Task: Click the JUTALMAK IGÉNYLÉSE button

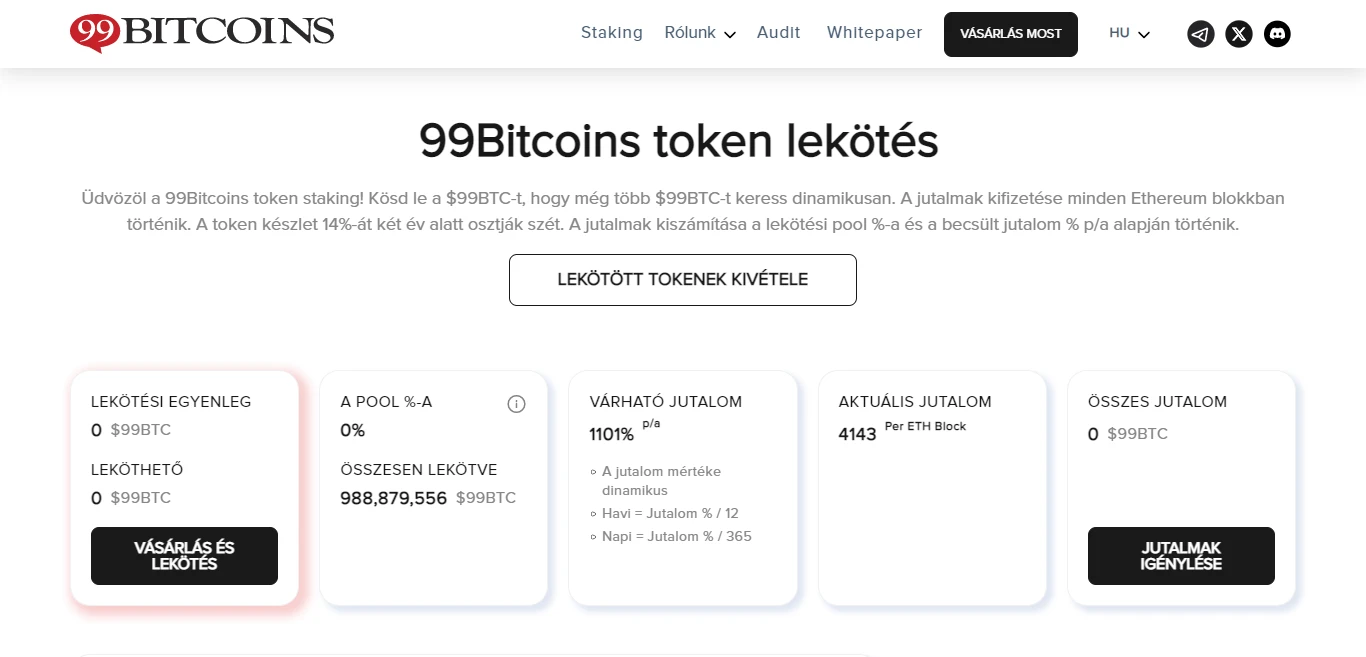Action: (1181, 556)
